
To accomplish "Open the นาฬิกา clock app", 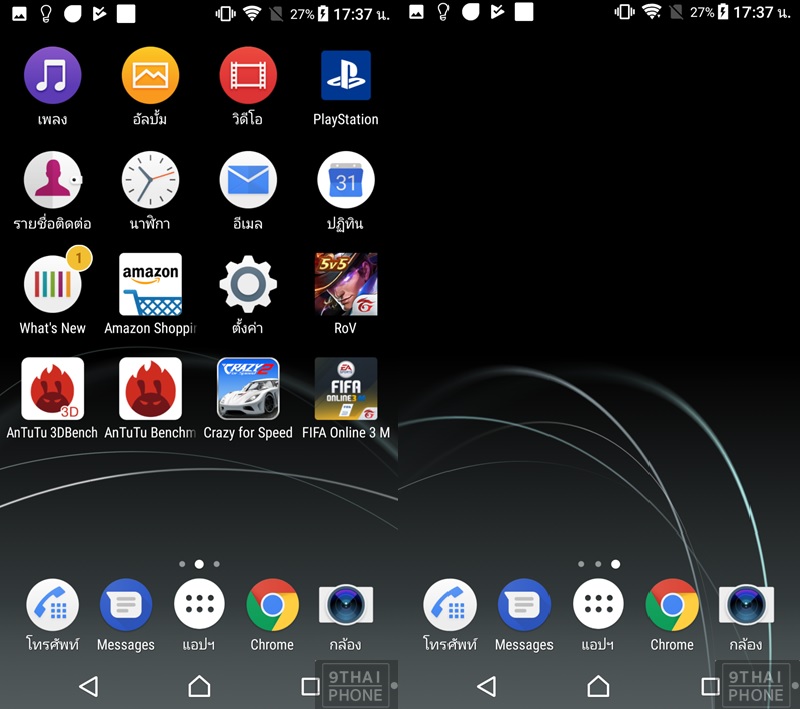I will (151, 180).
